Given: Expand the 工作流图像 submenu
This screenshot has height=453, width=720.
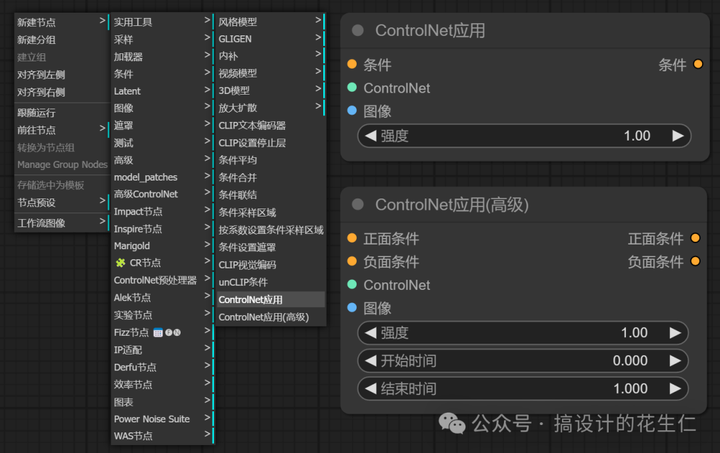Looking at the screenshot, I should (x=62, y=223).
